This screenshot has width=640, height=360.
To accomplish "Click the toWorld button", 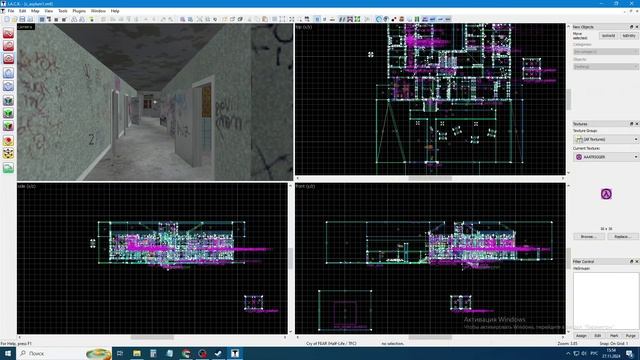I will coord(608,36).
